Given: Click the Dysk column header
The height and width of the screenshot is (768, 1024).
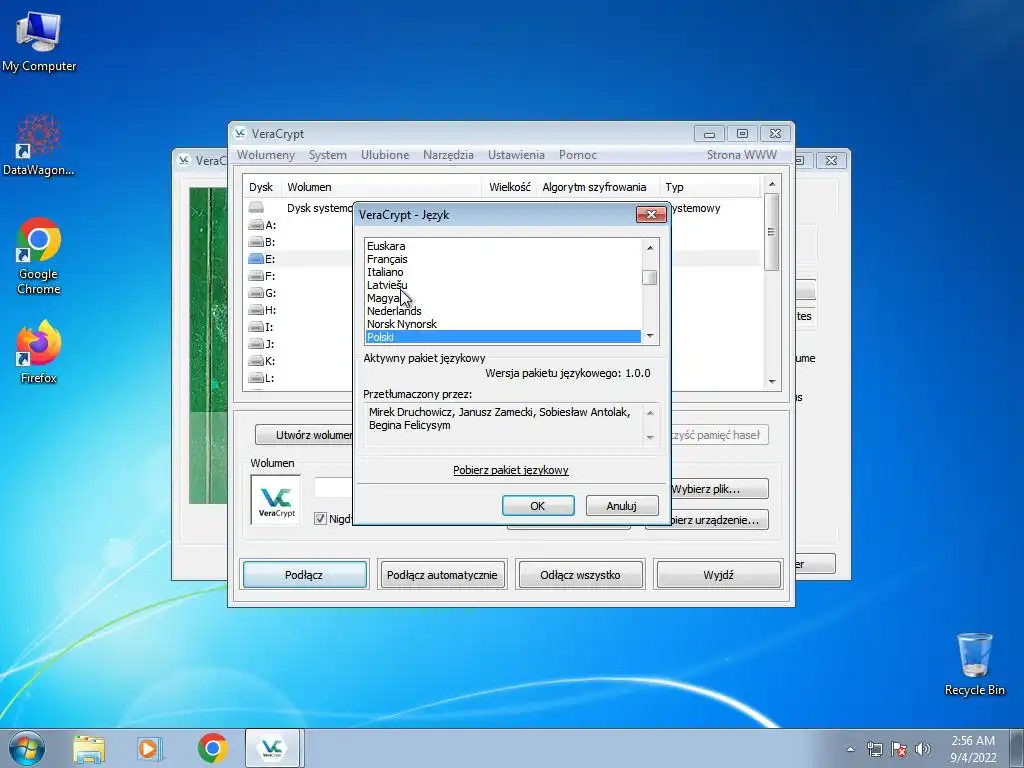Looking at the screenshot, I should coord(262,187).
